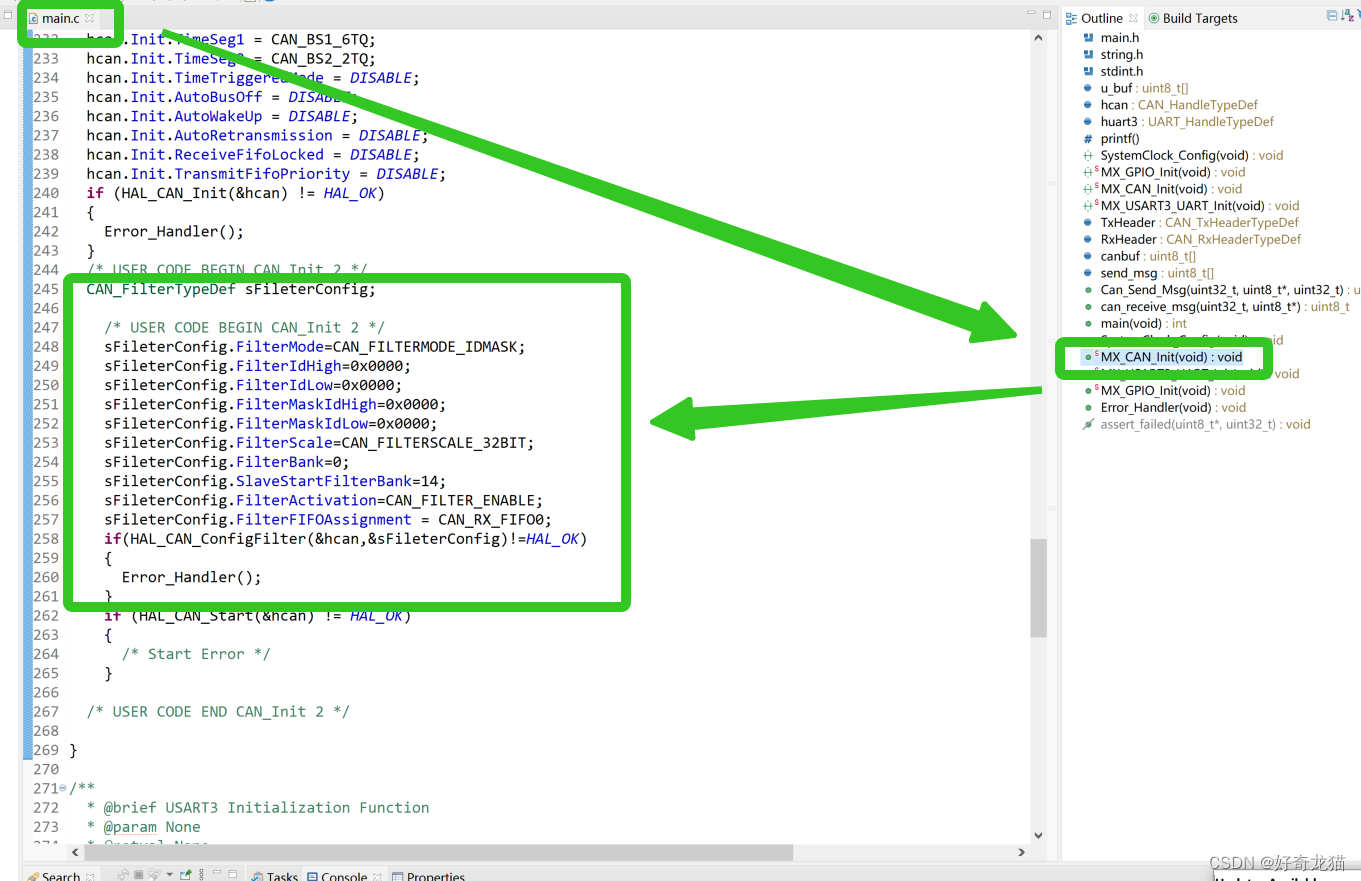
Task: Select printf() macro in the Outline
Action: 1112,139
